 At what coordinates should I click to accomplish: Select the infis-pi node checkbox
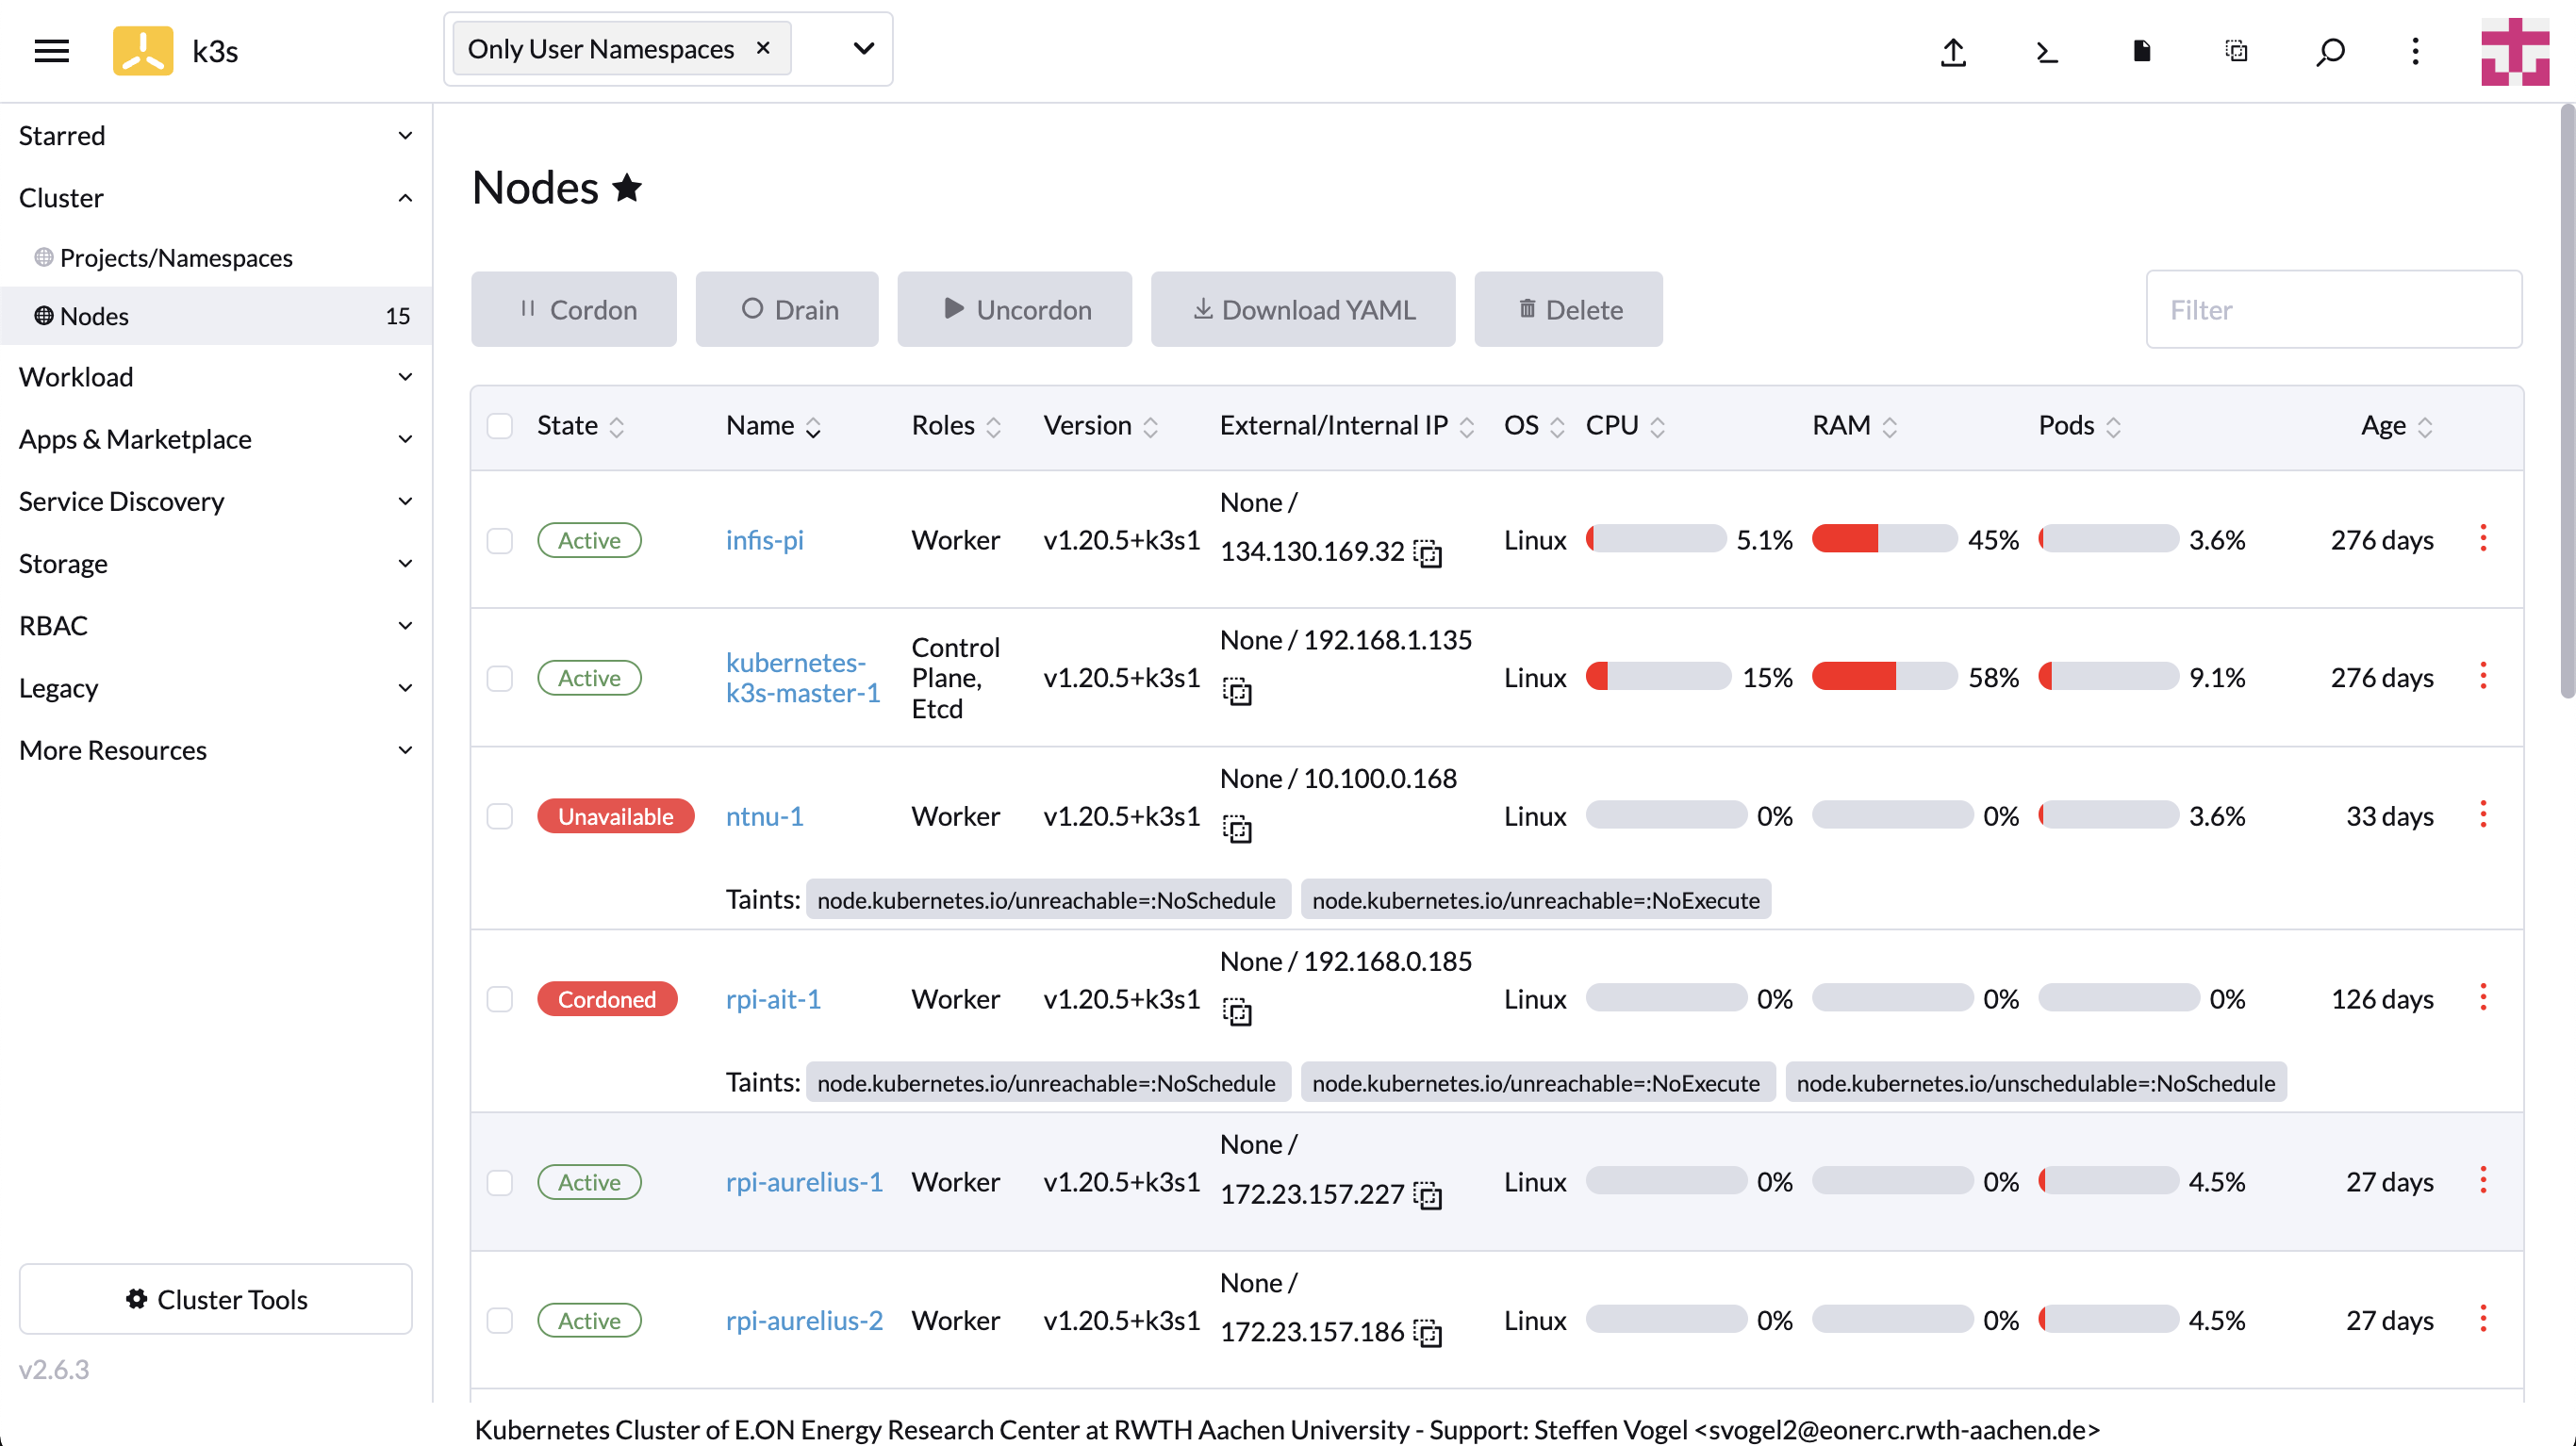pyautogui.click(x=499, y=540)
